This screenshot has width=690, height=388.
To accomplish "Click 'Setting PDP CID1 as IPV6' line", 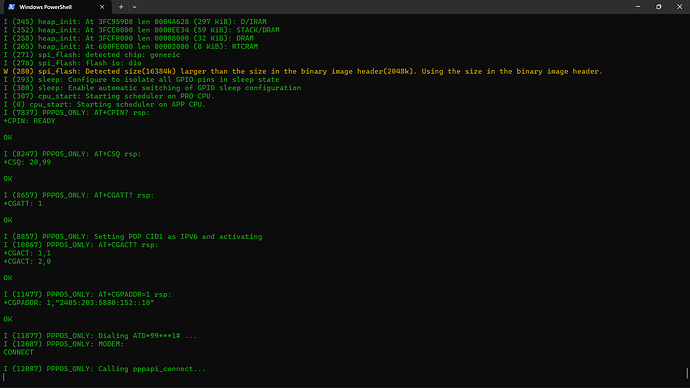I will click(x=133, y=237).
